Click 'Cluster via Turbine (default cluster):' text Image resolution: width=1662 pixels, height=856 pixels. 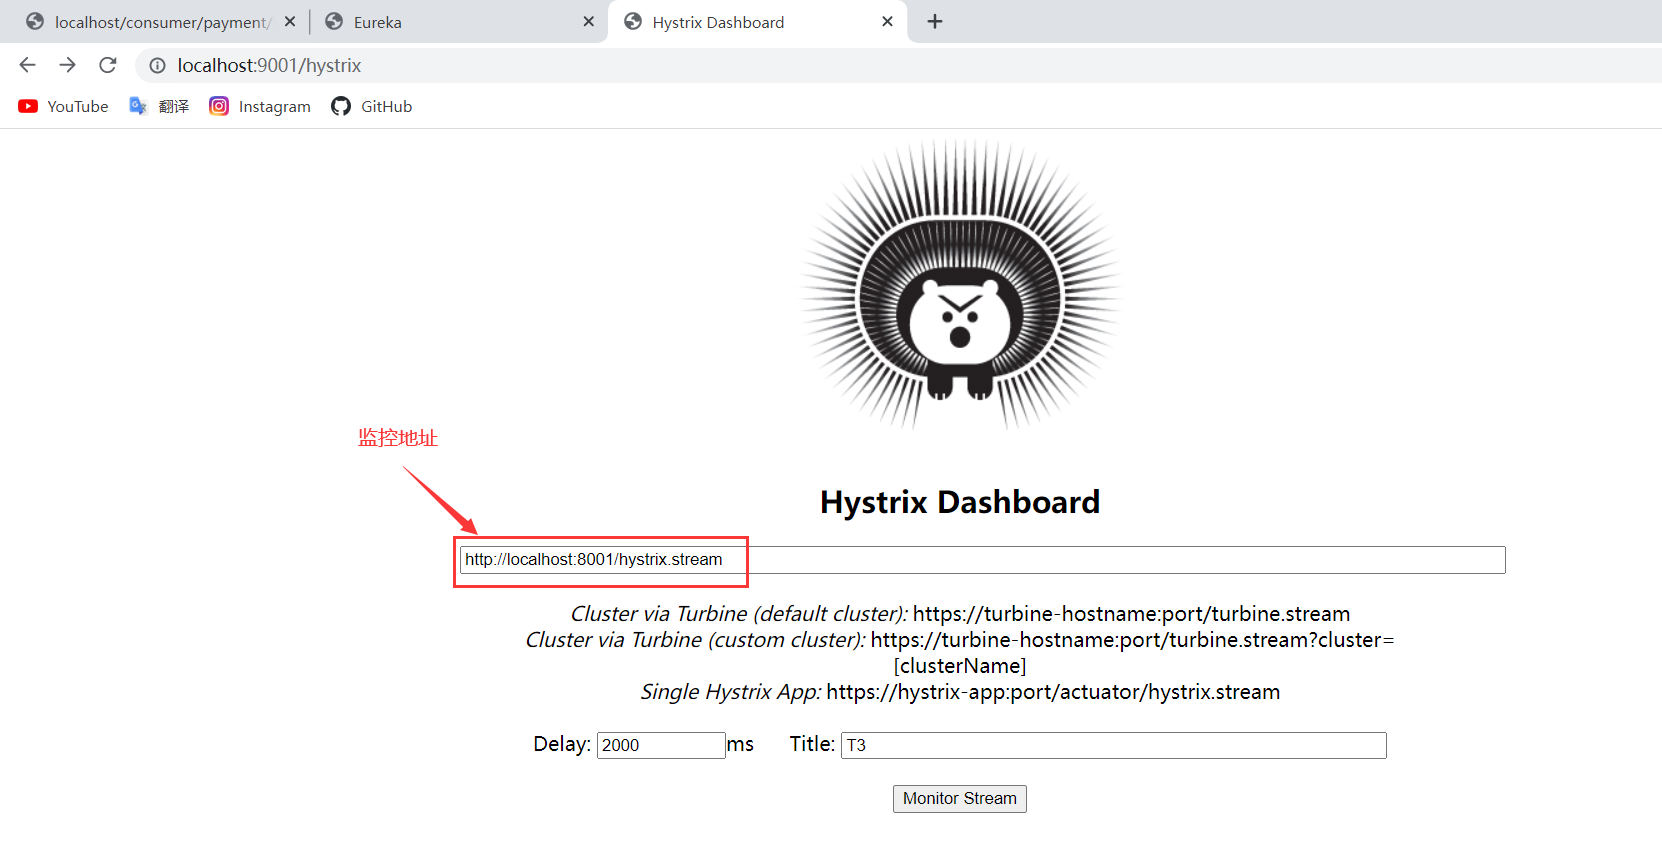click(x=739, y=614)
